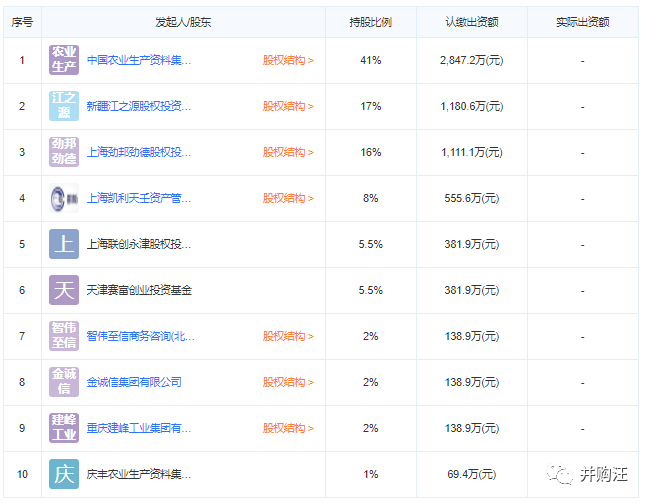Select the 17% shareholding cell
This screenshot has width=648, height=503.
(x=371, y=106)
